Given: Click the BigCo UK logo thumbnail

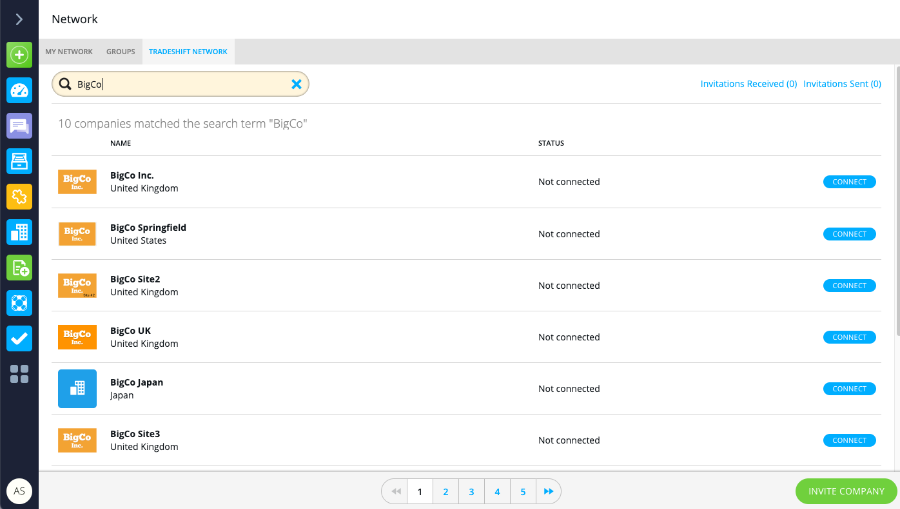Looking at the screenshot, I should (77, 337).
